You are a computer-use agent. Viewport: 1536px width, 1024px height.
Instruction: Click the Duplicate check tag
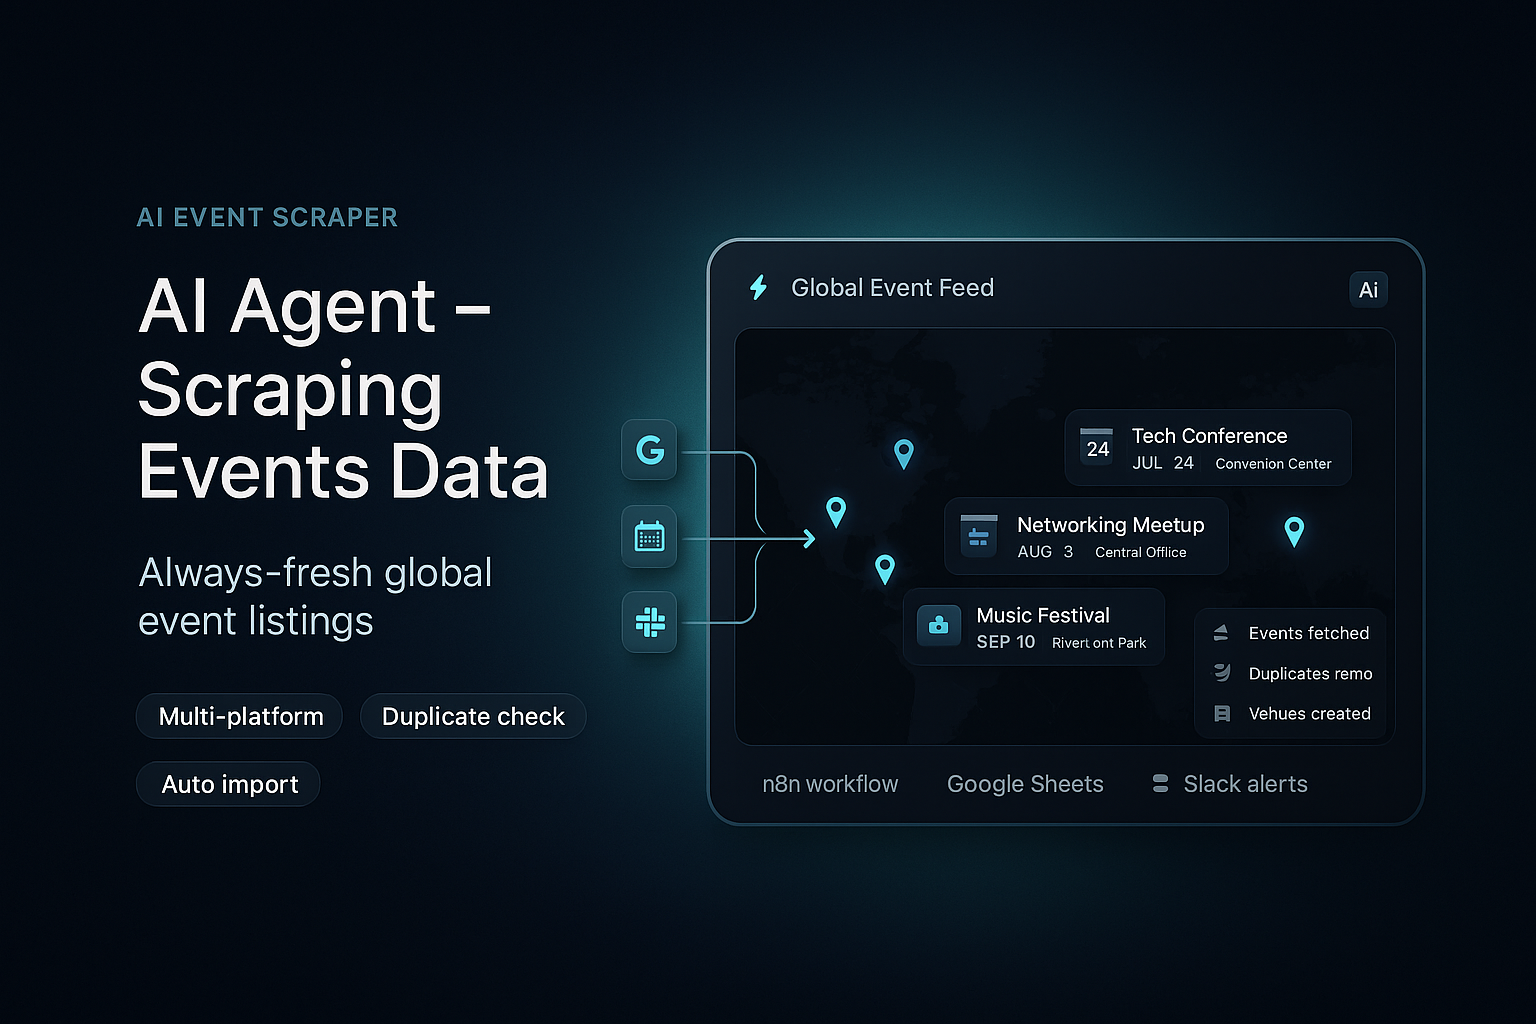473,716
